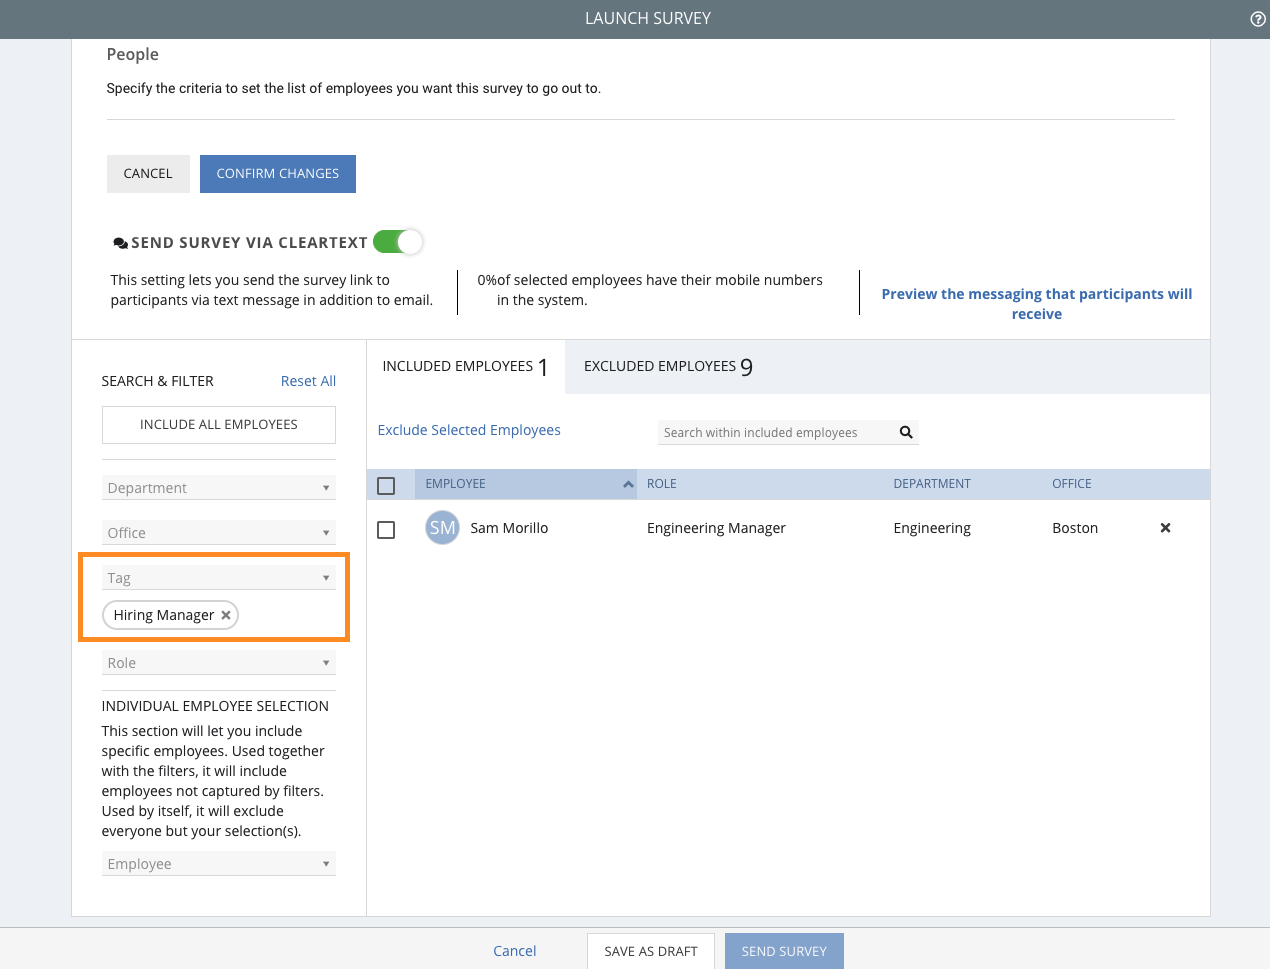Screen dimensions: 1270x969
Task: Open the Role filter dropdown
Action: [x=218, y=663]
